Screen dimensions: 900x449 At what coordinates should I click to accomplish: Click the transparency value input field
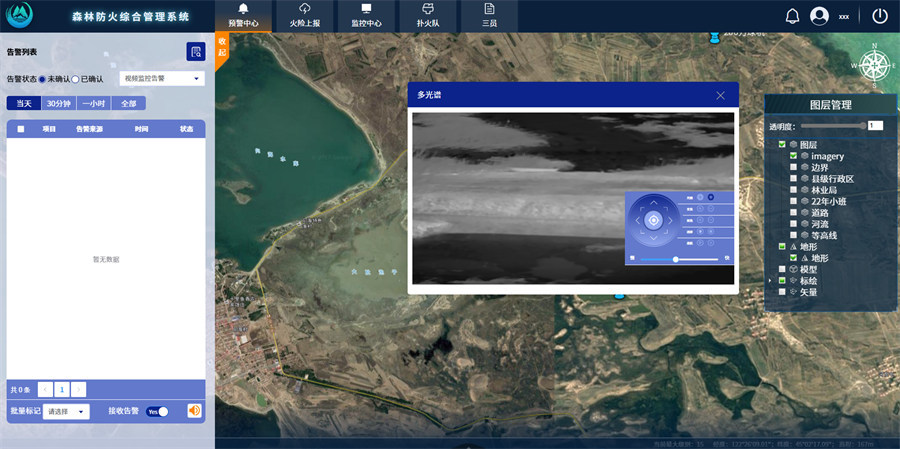coord(875,126)
